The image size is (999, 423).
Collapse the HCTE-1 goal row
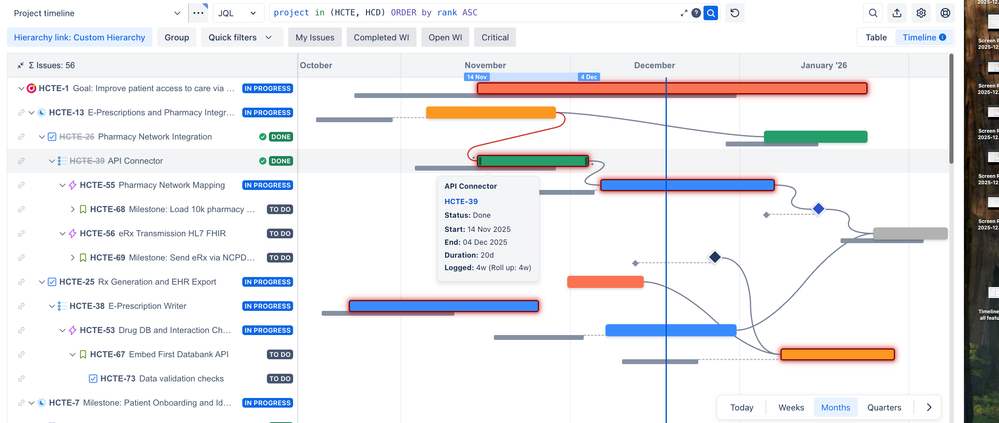[x=21, y=89]
